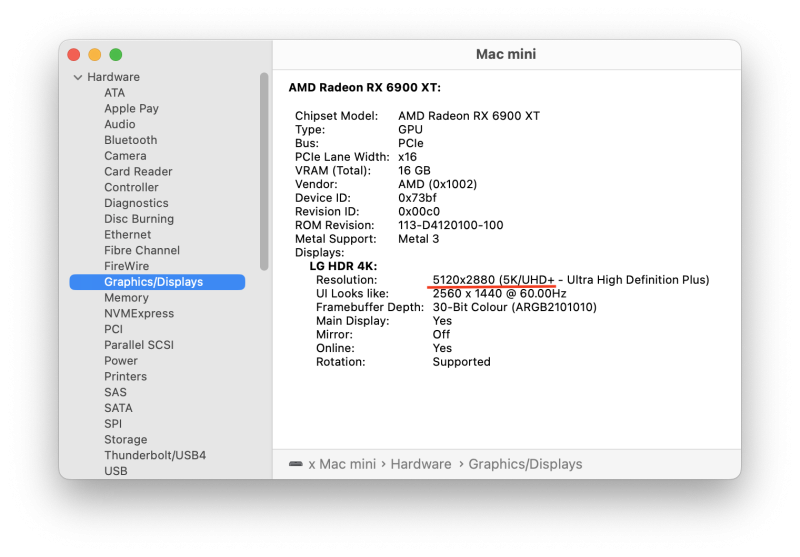
Task: Click Device ID value '0x73bf'
Action: pos(417,198)
